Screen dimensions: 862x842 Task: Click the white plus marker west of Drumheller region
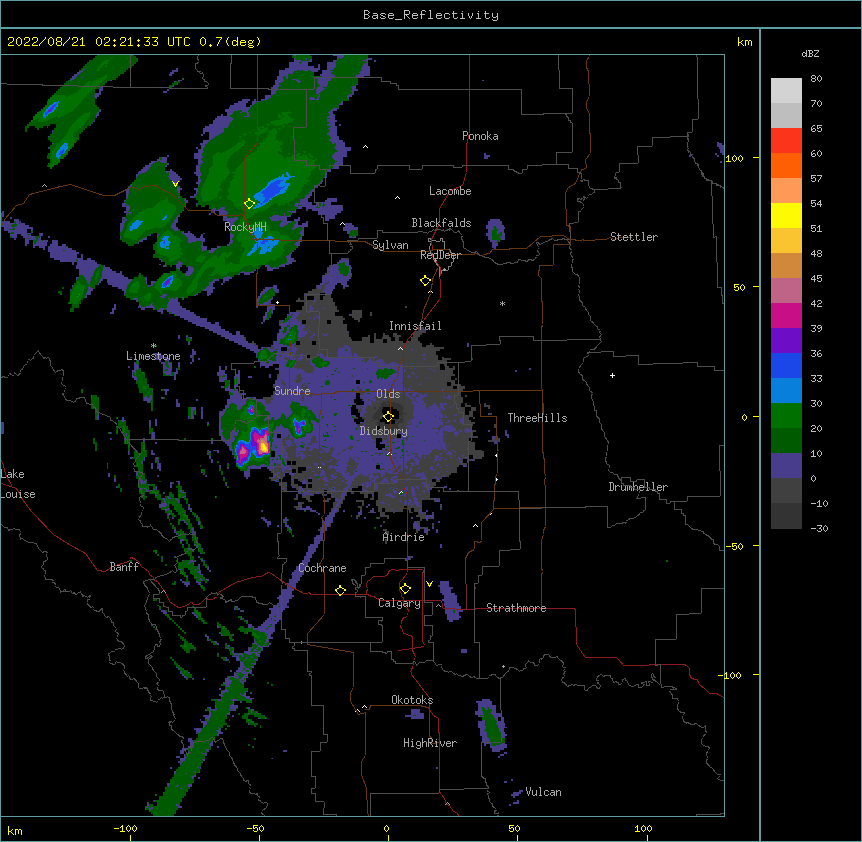click(612, 375)
